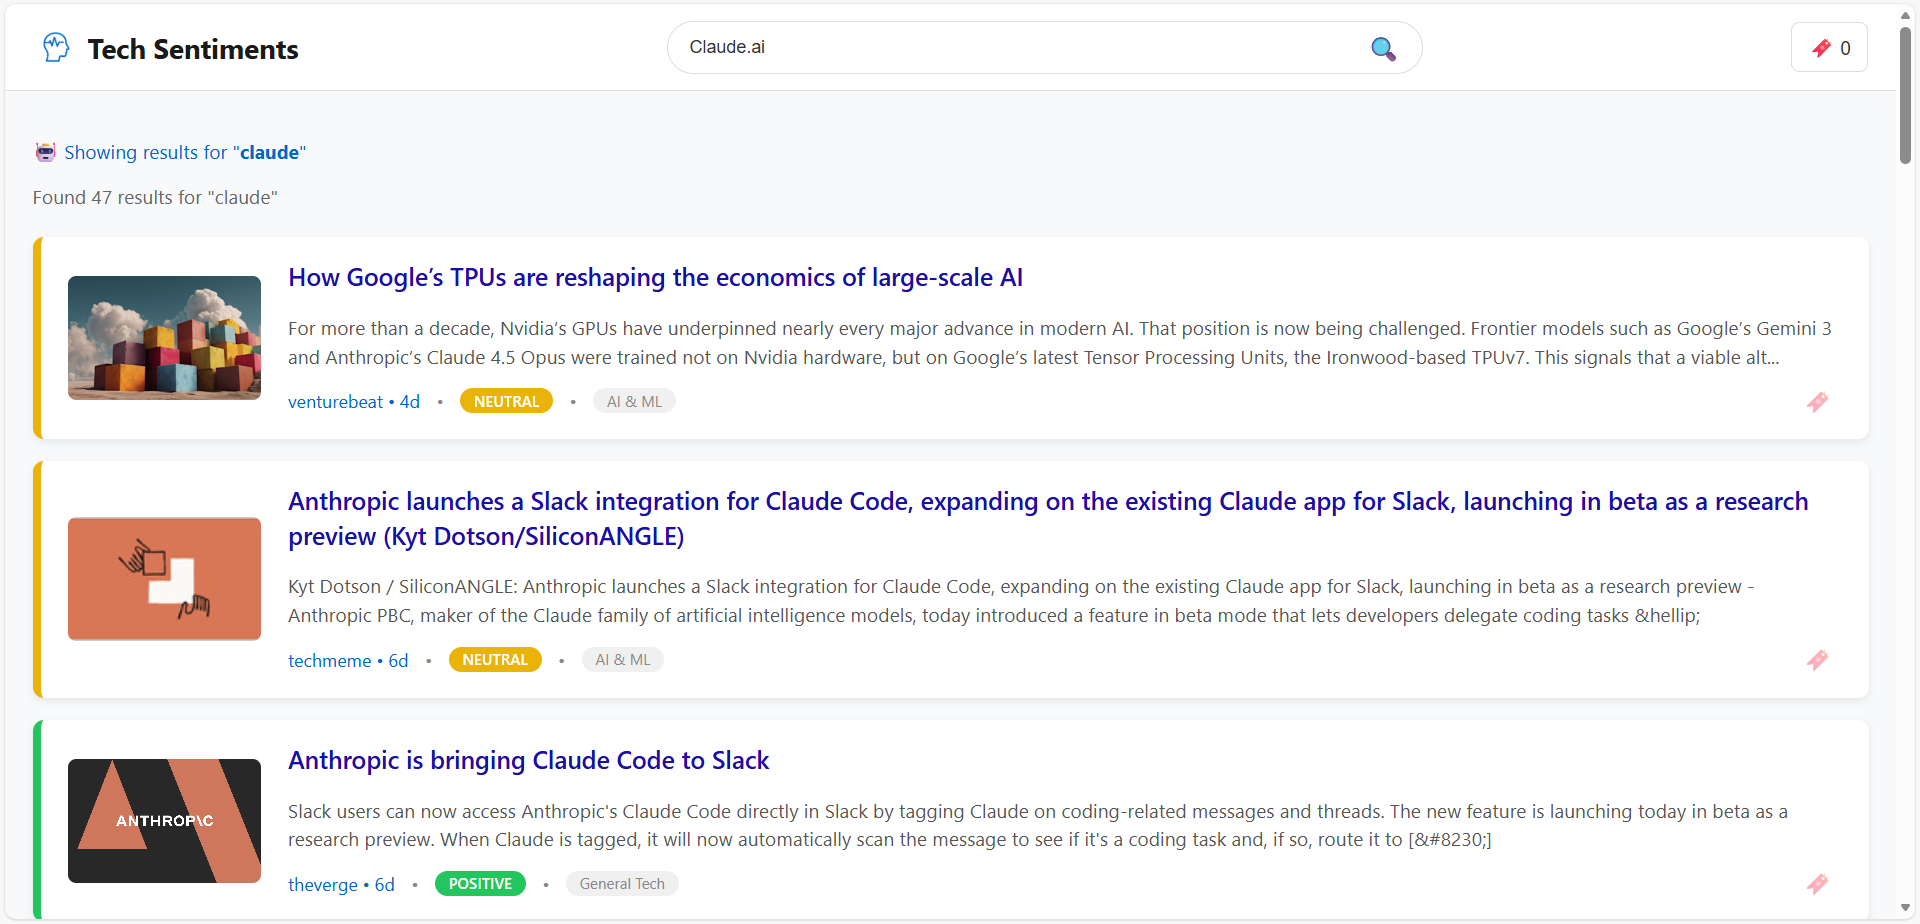Click the Tech Sentiments site title
This screenshot has width=1920, height=924.
(193, 50)
